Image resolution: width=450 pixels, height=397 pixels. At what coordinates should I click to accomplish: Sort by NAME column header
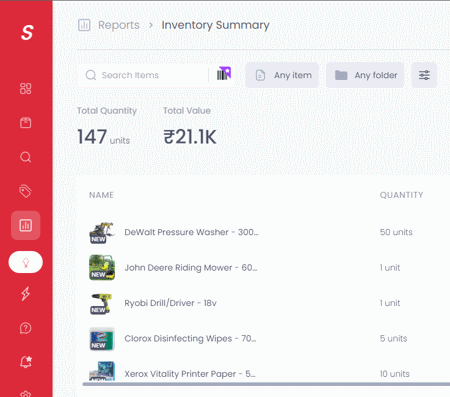tap(101, 195)
